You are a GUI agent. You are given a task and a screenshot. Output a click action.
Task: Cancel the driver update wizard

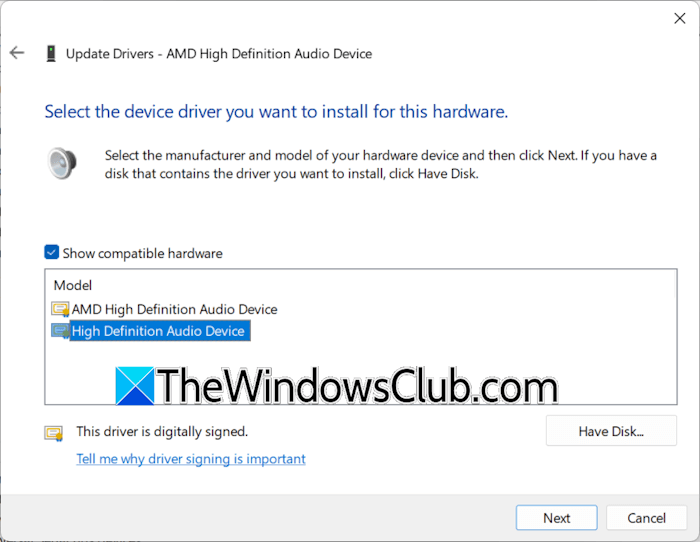[x=646, y=517]
